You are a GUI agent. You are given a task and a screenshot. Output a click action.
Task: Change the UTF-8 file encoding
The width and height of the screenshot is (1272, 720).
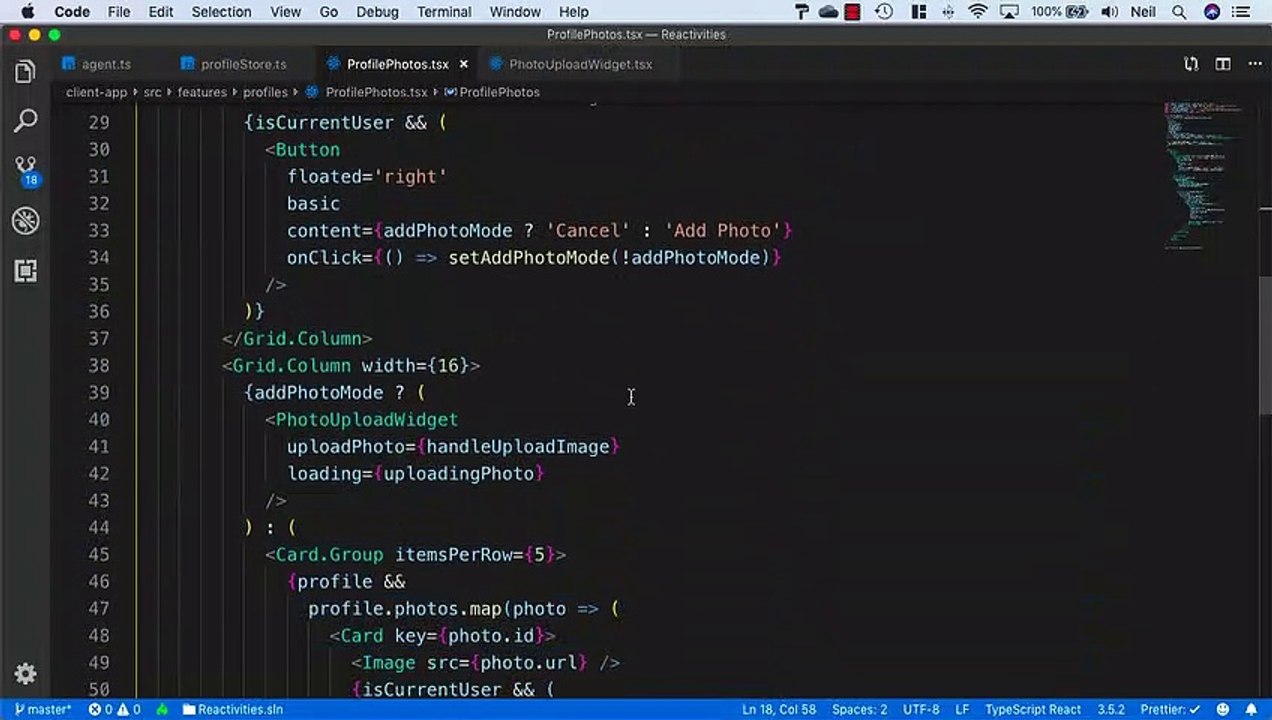921,709
